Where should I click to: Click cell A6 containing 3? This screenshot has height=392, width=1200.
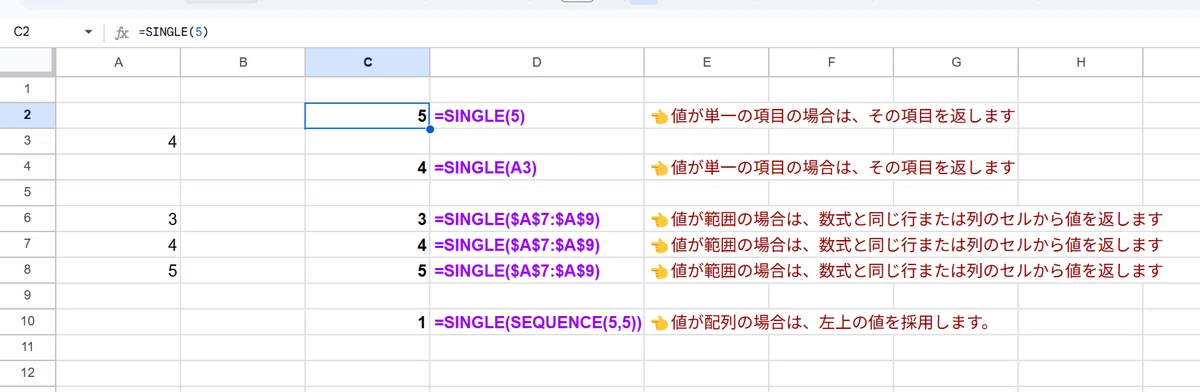[x=118, y=219]
